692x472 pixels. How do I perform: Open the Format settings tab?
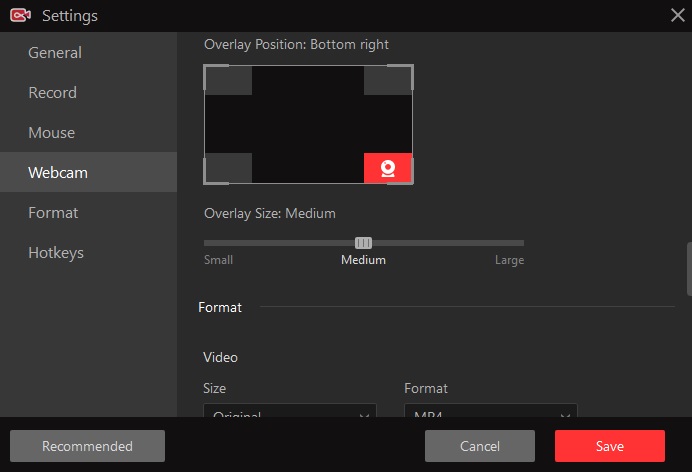[x=88, y=213]
